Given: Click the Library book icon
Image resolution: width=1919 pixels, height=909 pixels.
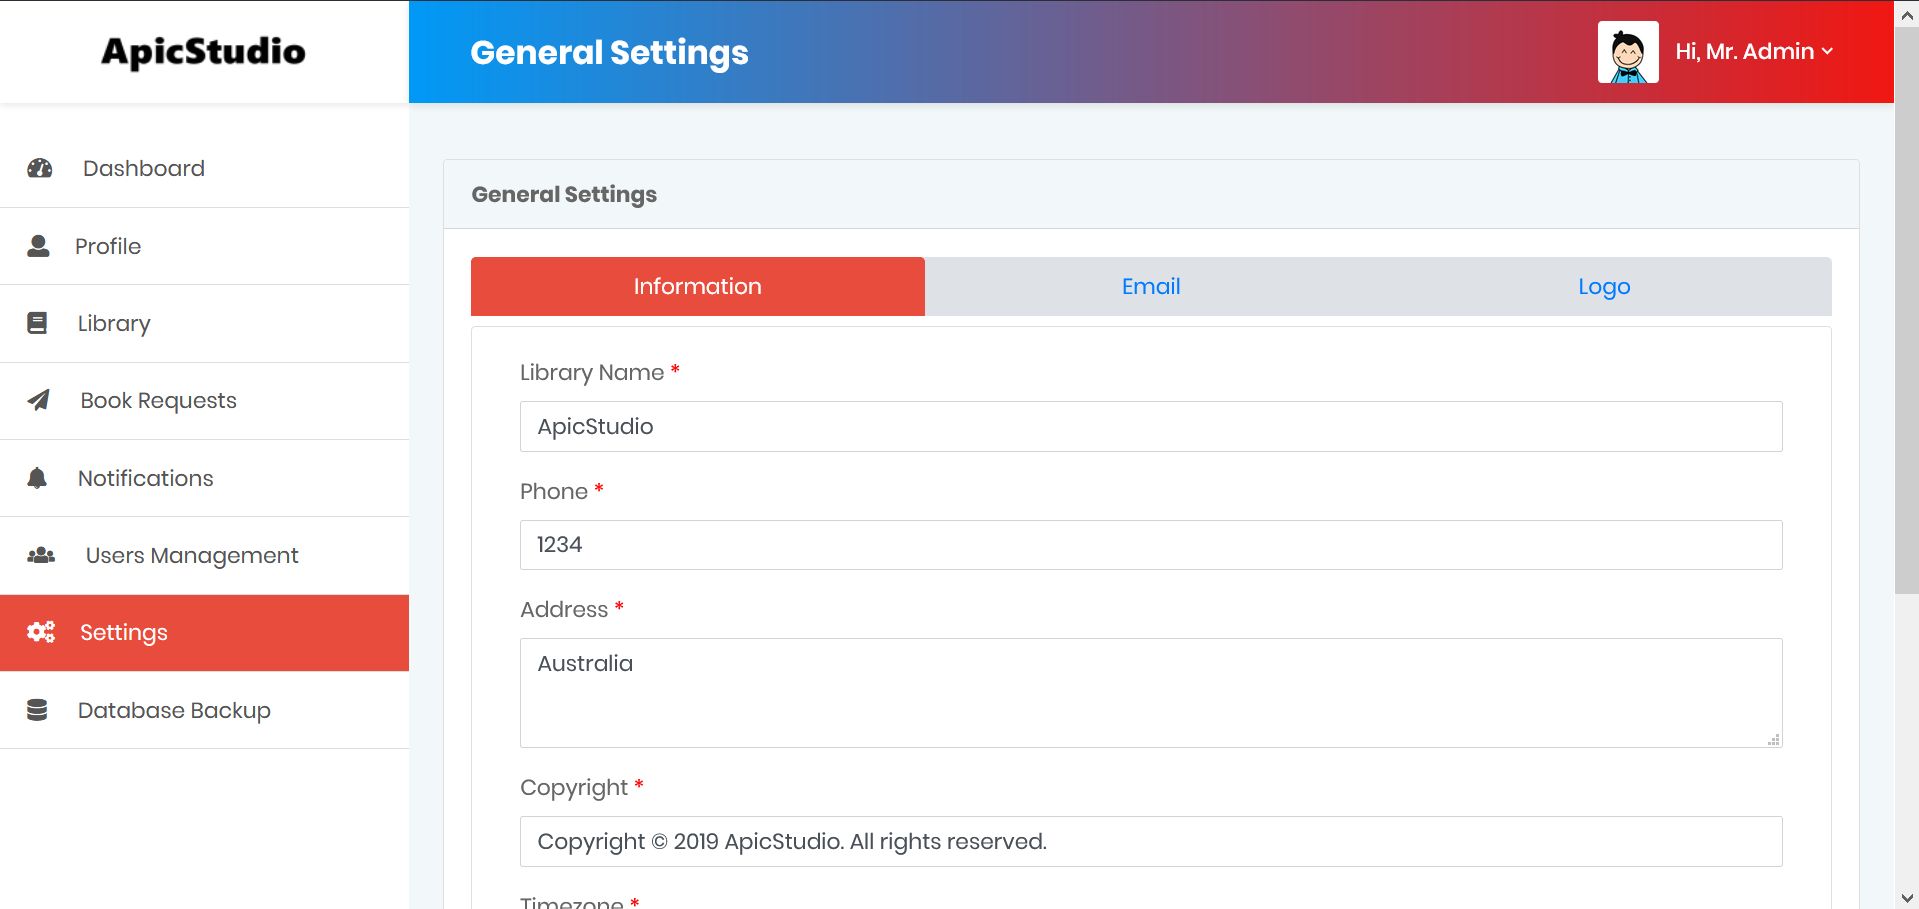Looking at the screenshot, I should [37, 323].
